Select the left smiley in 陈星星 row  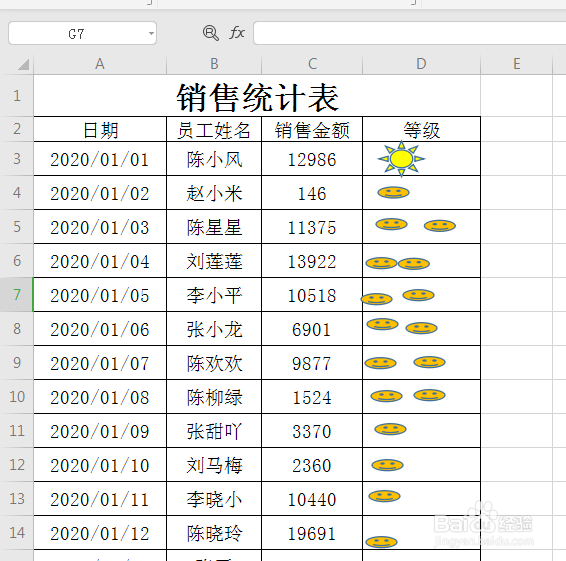pyautogui.click(x=392, y=224)
